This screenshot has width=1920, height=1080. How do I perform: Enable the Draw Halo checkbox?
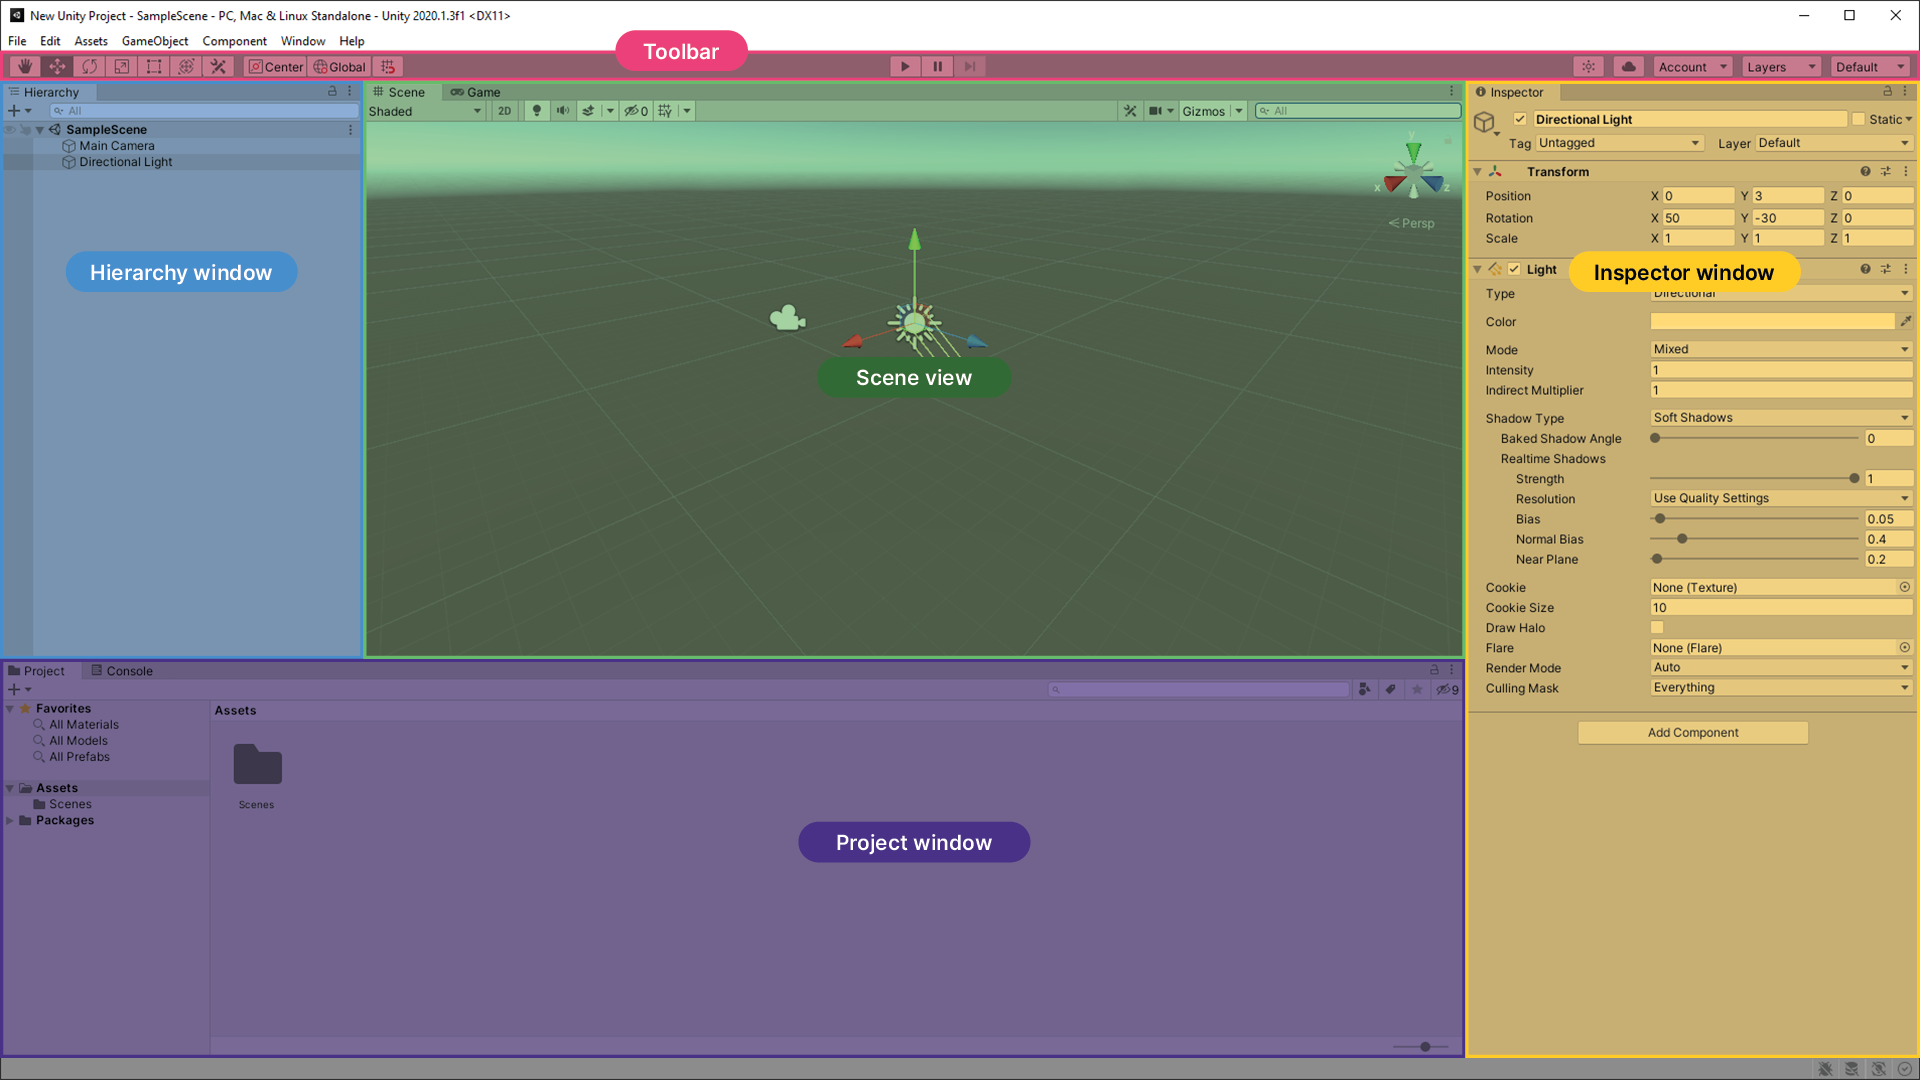(1657, 628)
